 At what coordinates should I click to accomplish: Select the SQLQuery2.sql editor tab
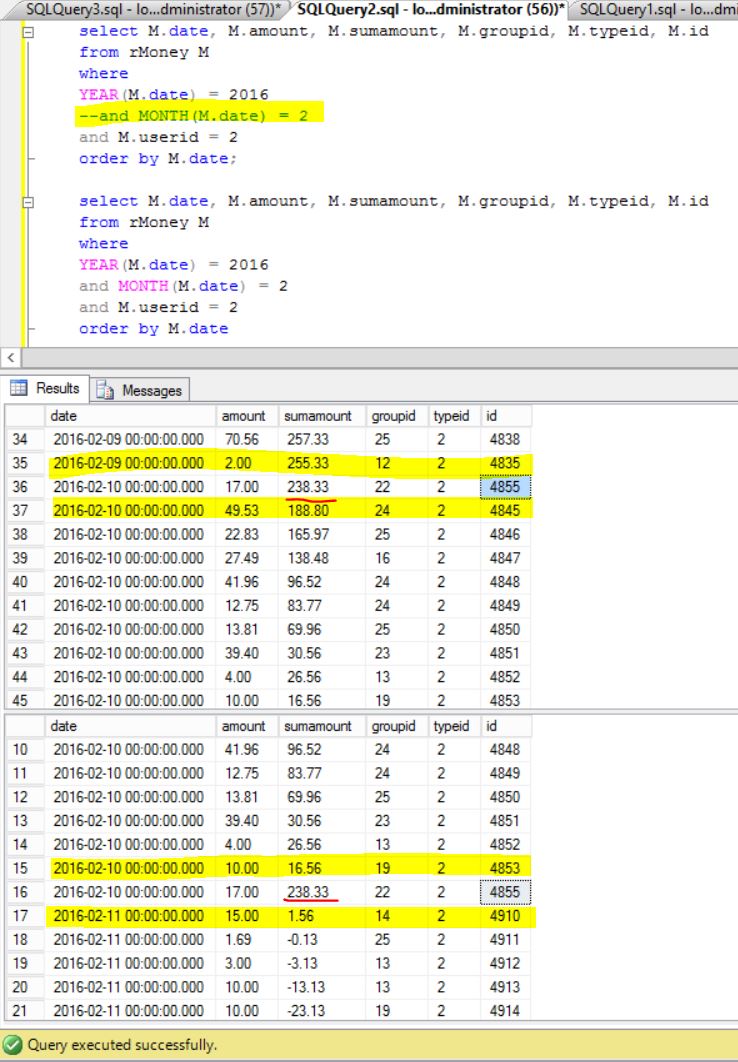point(431,9)
